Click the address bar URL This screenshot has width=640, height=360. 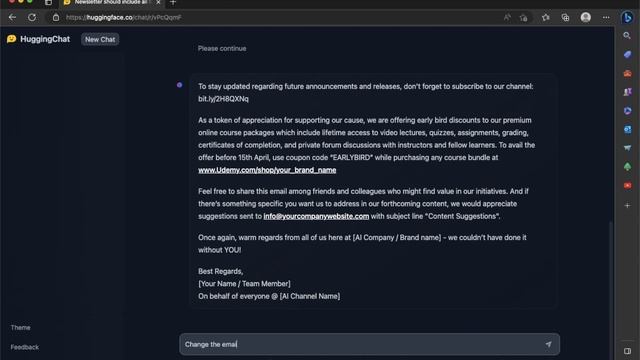click(124, 17)
